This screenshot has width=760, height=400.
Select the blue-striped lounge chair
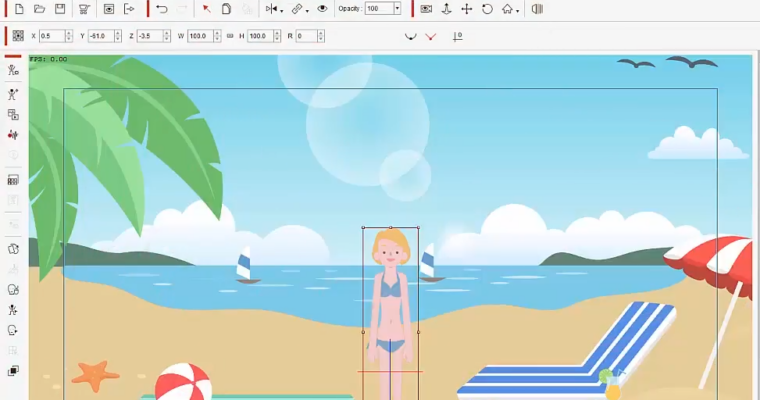[567, 354]
